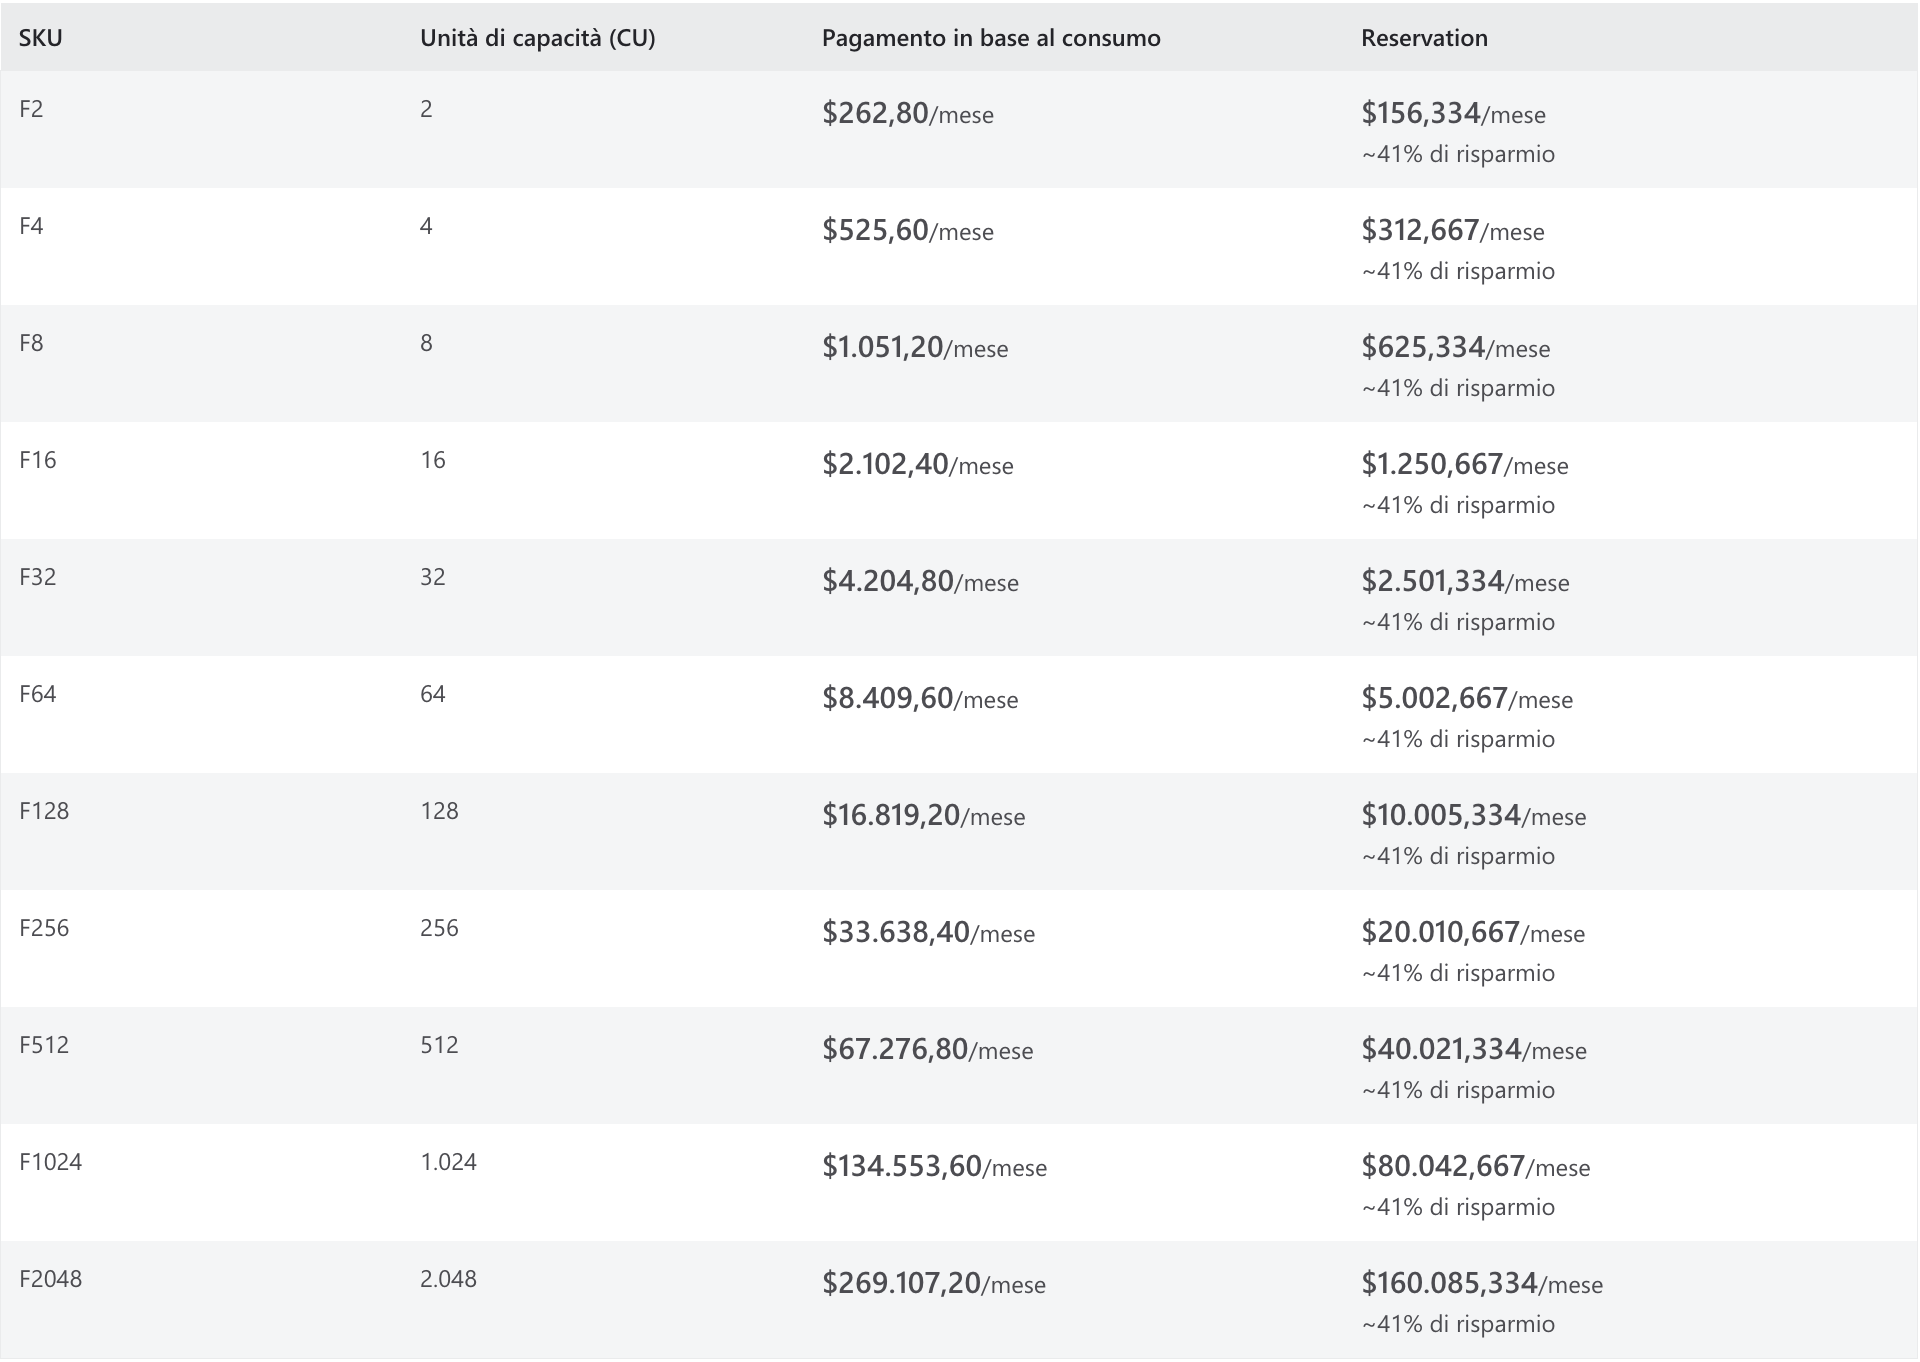Click the SKU column header
The height and width of the screenshot is (1362, 1920).
point(41,38)
